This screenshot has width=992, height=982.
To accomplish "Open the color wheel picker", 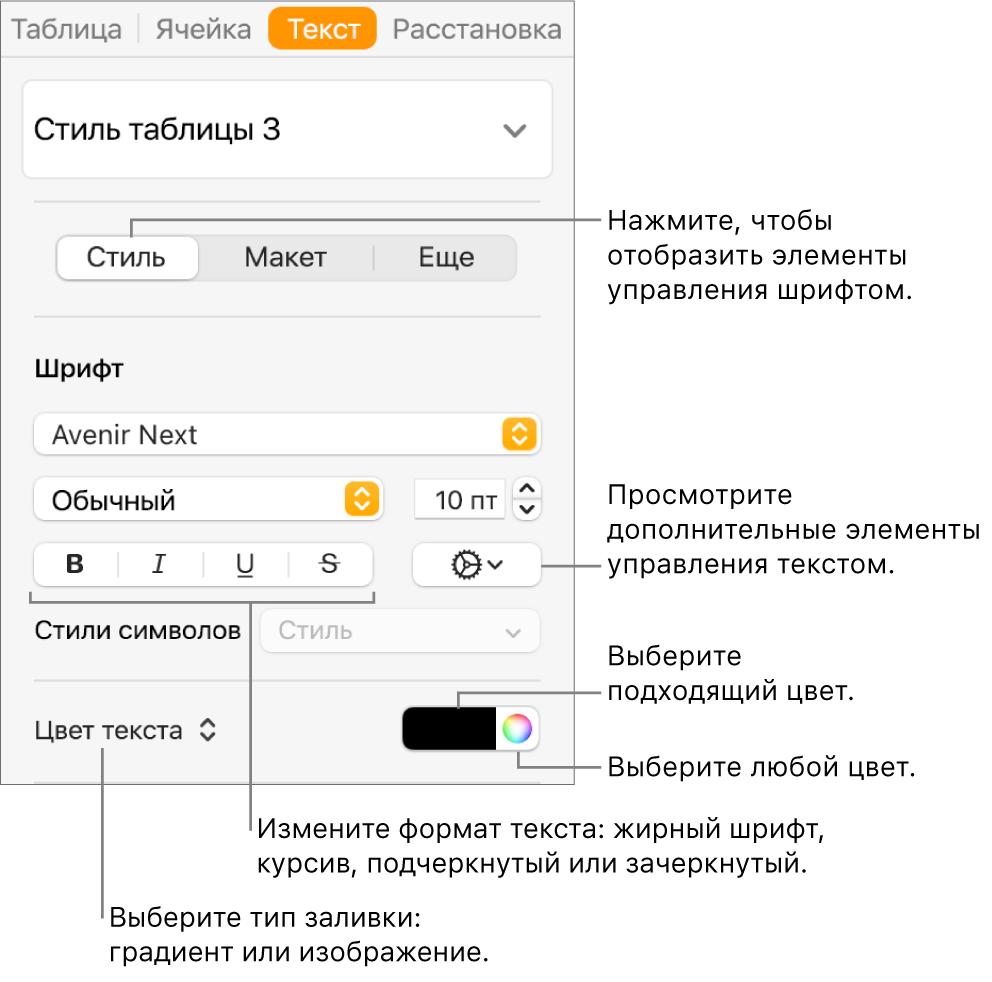I will (x=517, y=728).
